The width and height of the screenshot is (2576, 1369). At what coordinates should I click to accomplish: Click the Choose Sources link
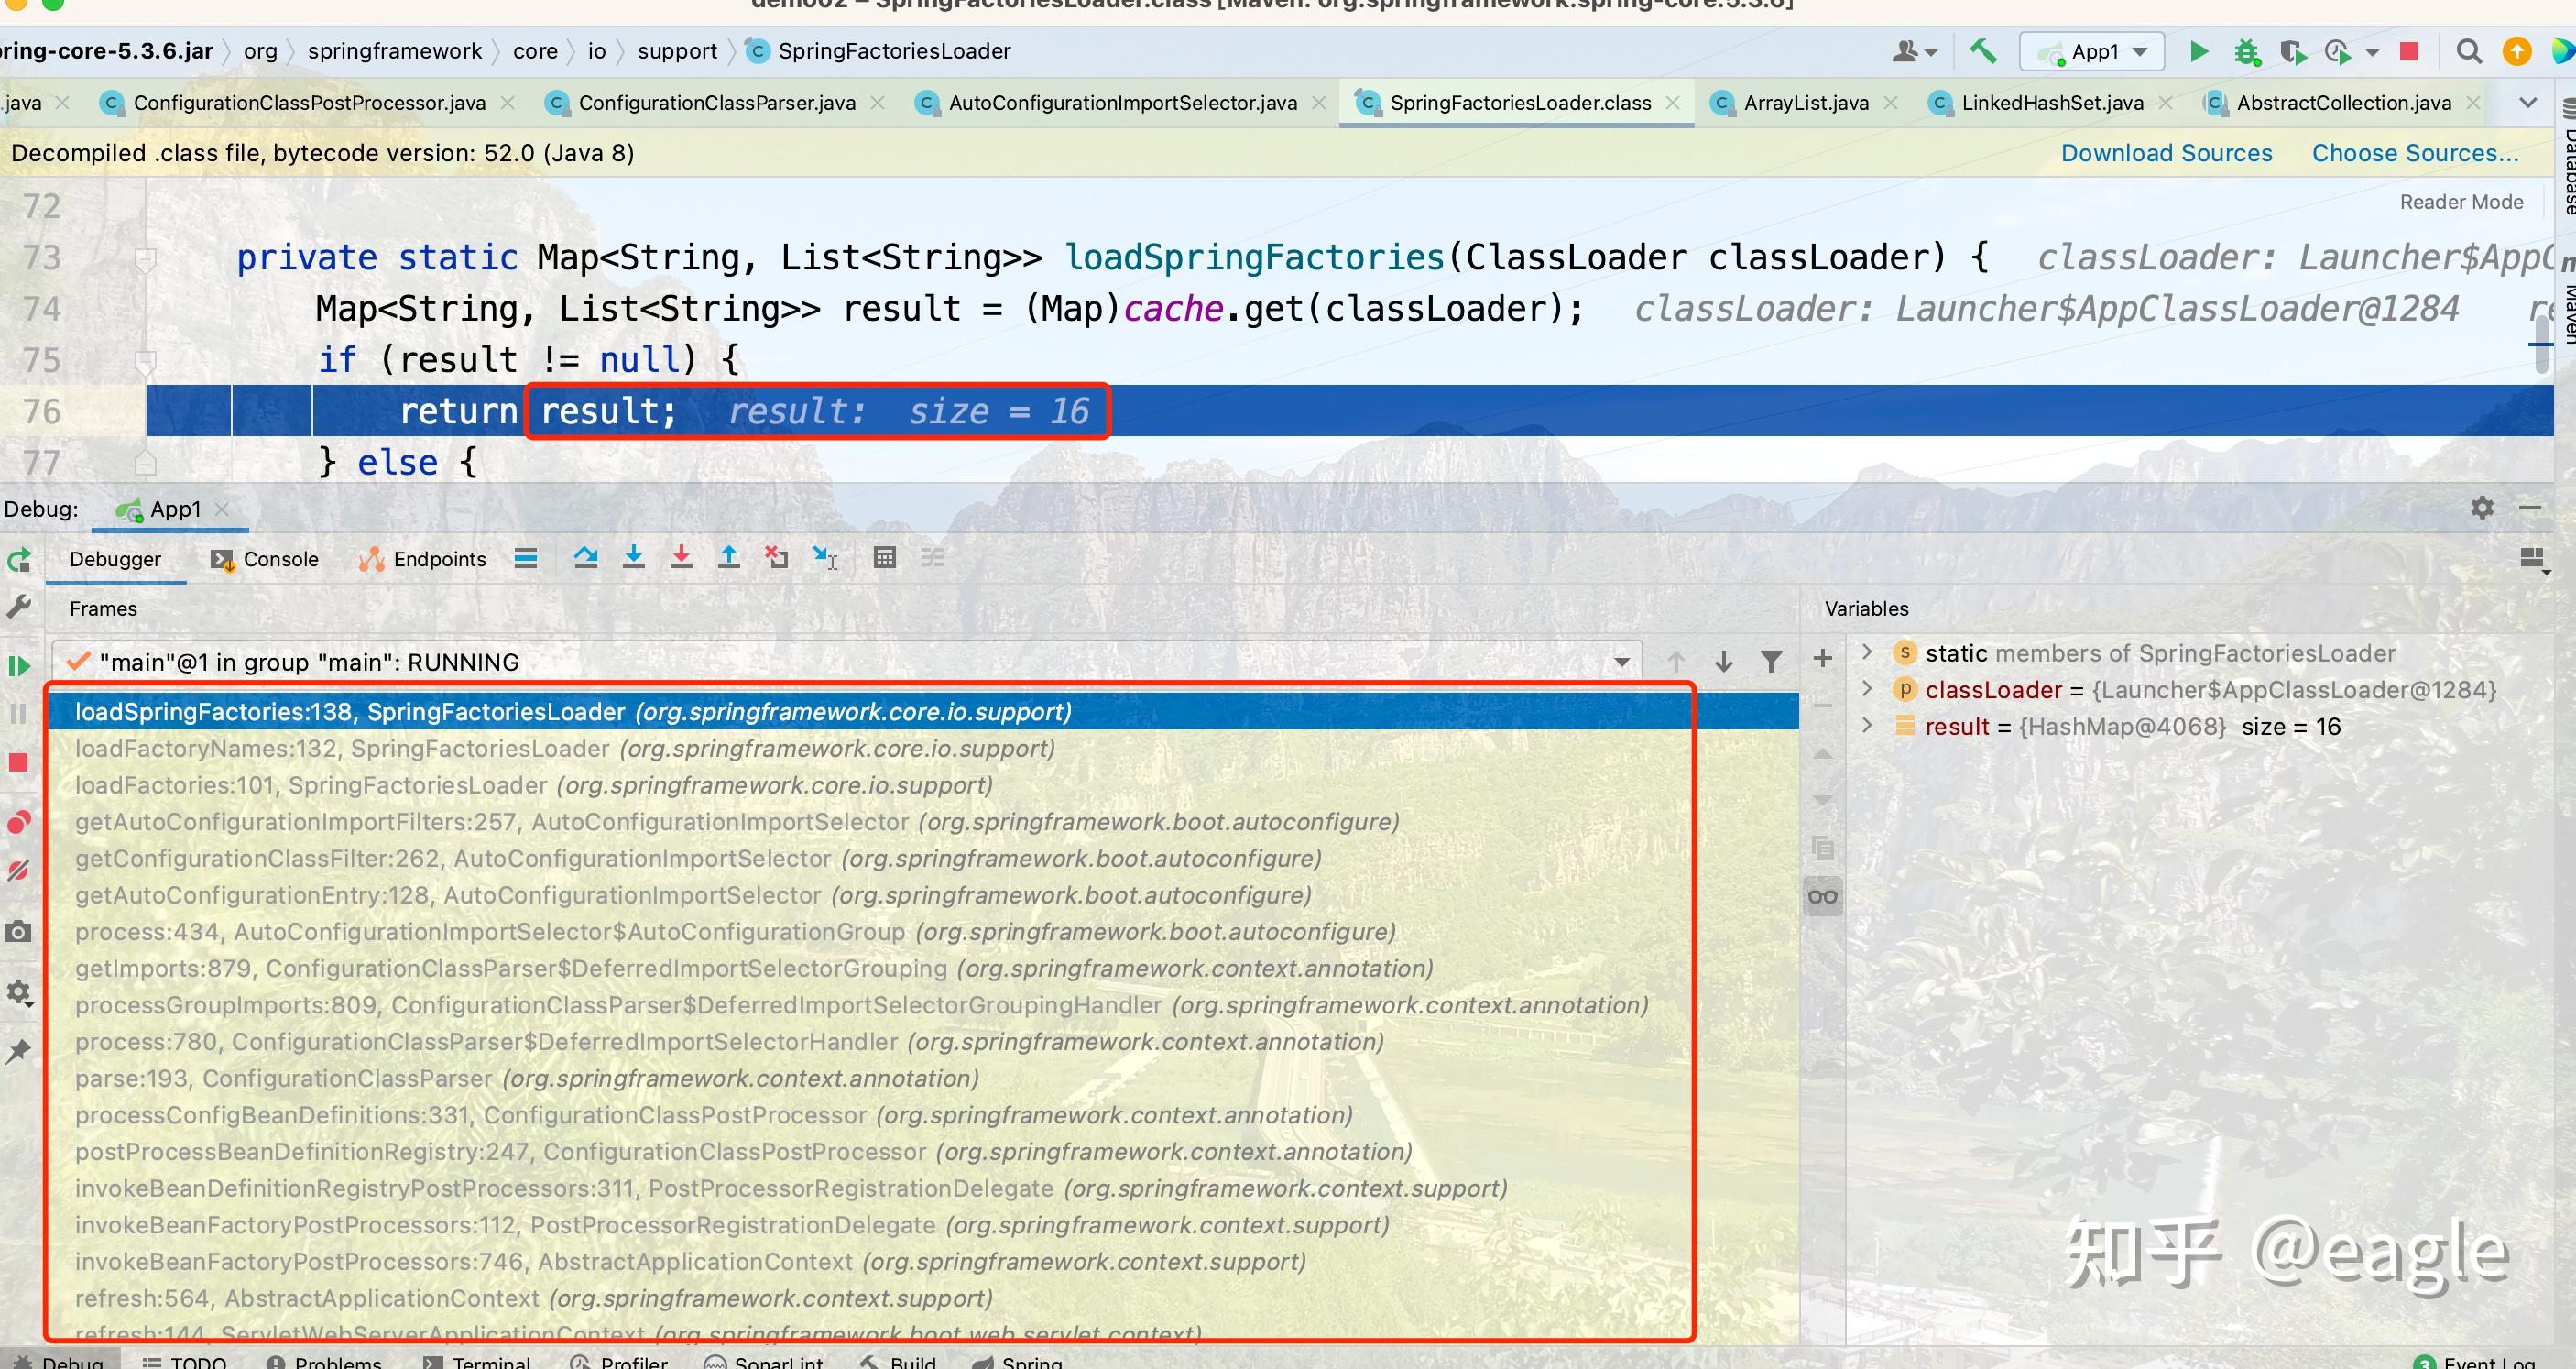point(2414,153)
